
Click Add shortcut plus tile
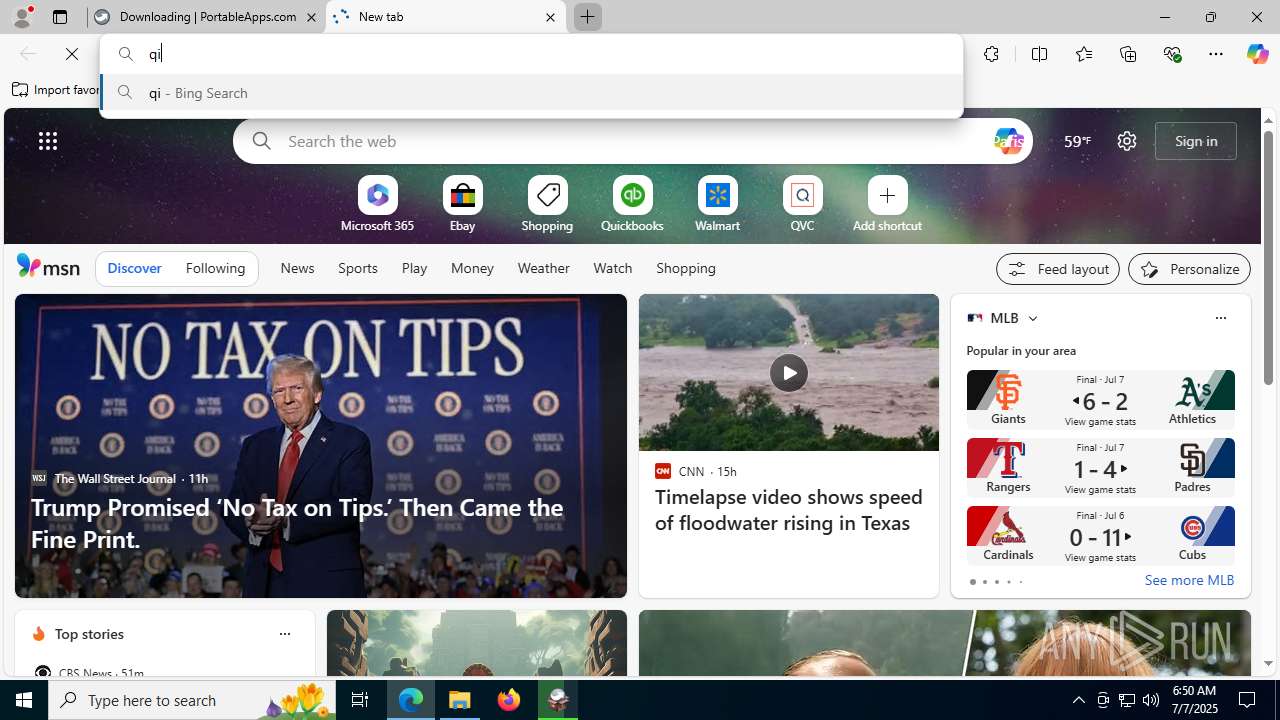(x=887, y=206)
